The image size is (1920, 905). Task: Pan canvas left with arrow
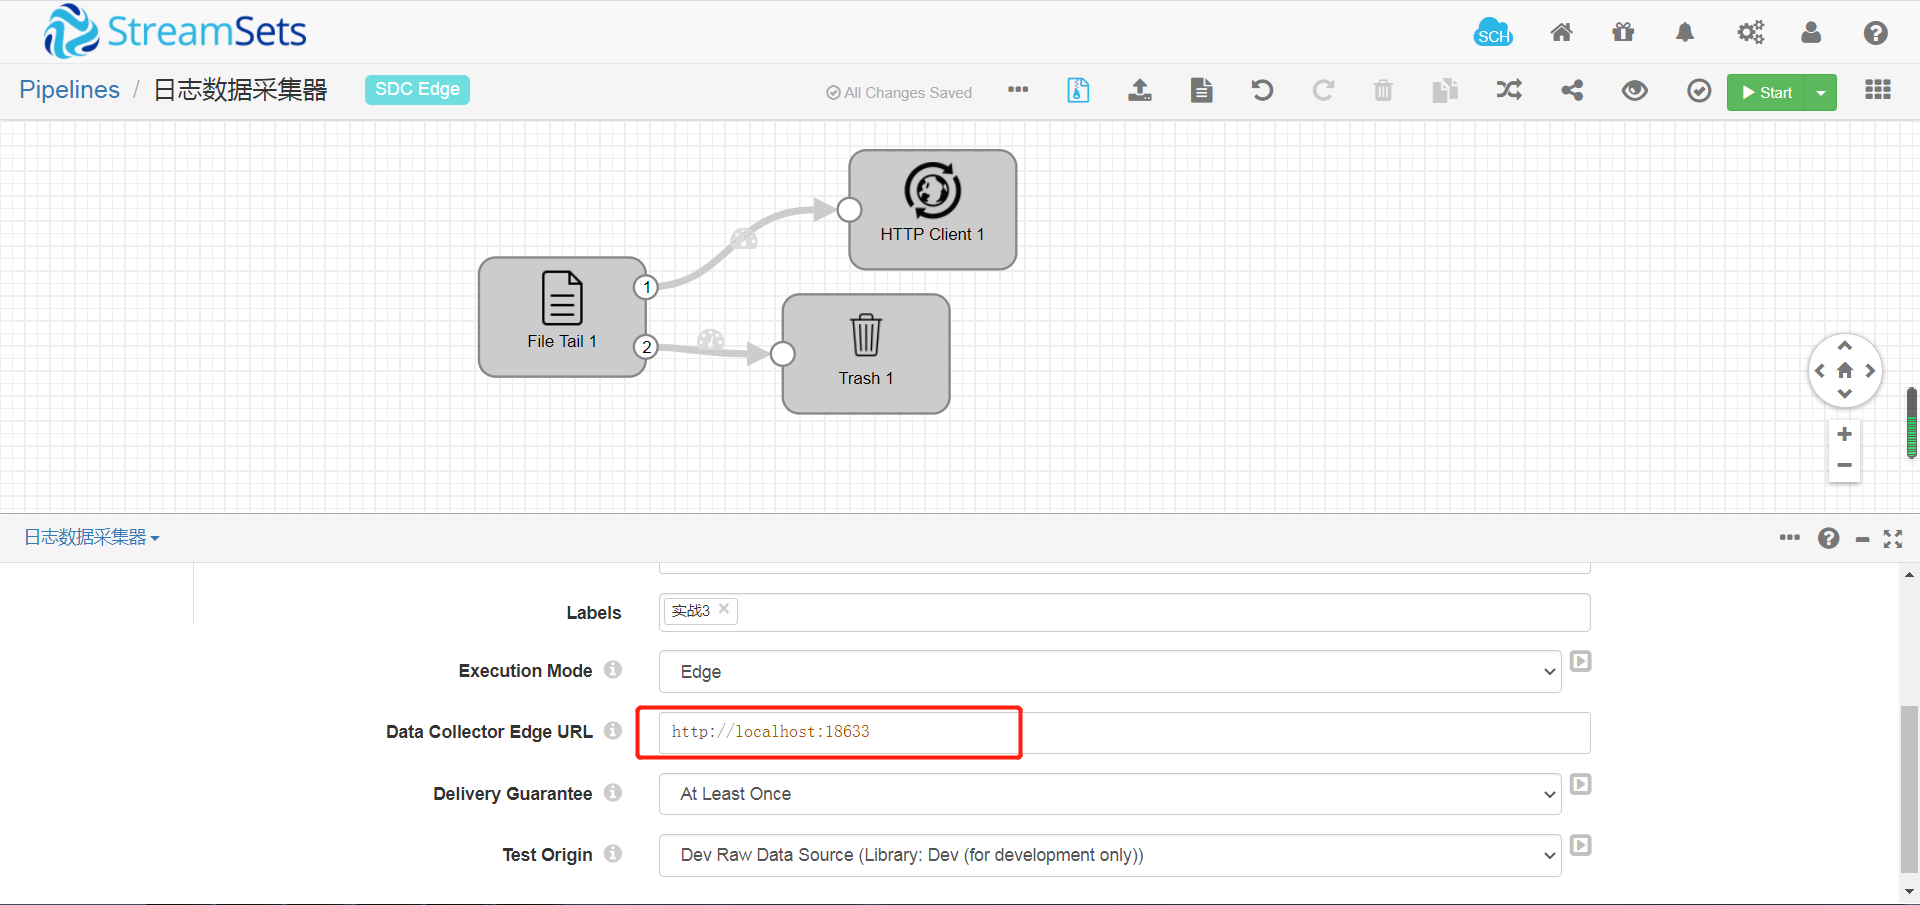(x=1820, y=371)
